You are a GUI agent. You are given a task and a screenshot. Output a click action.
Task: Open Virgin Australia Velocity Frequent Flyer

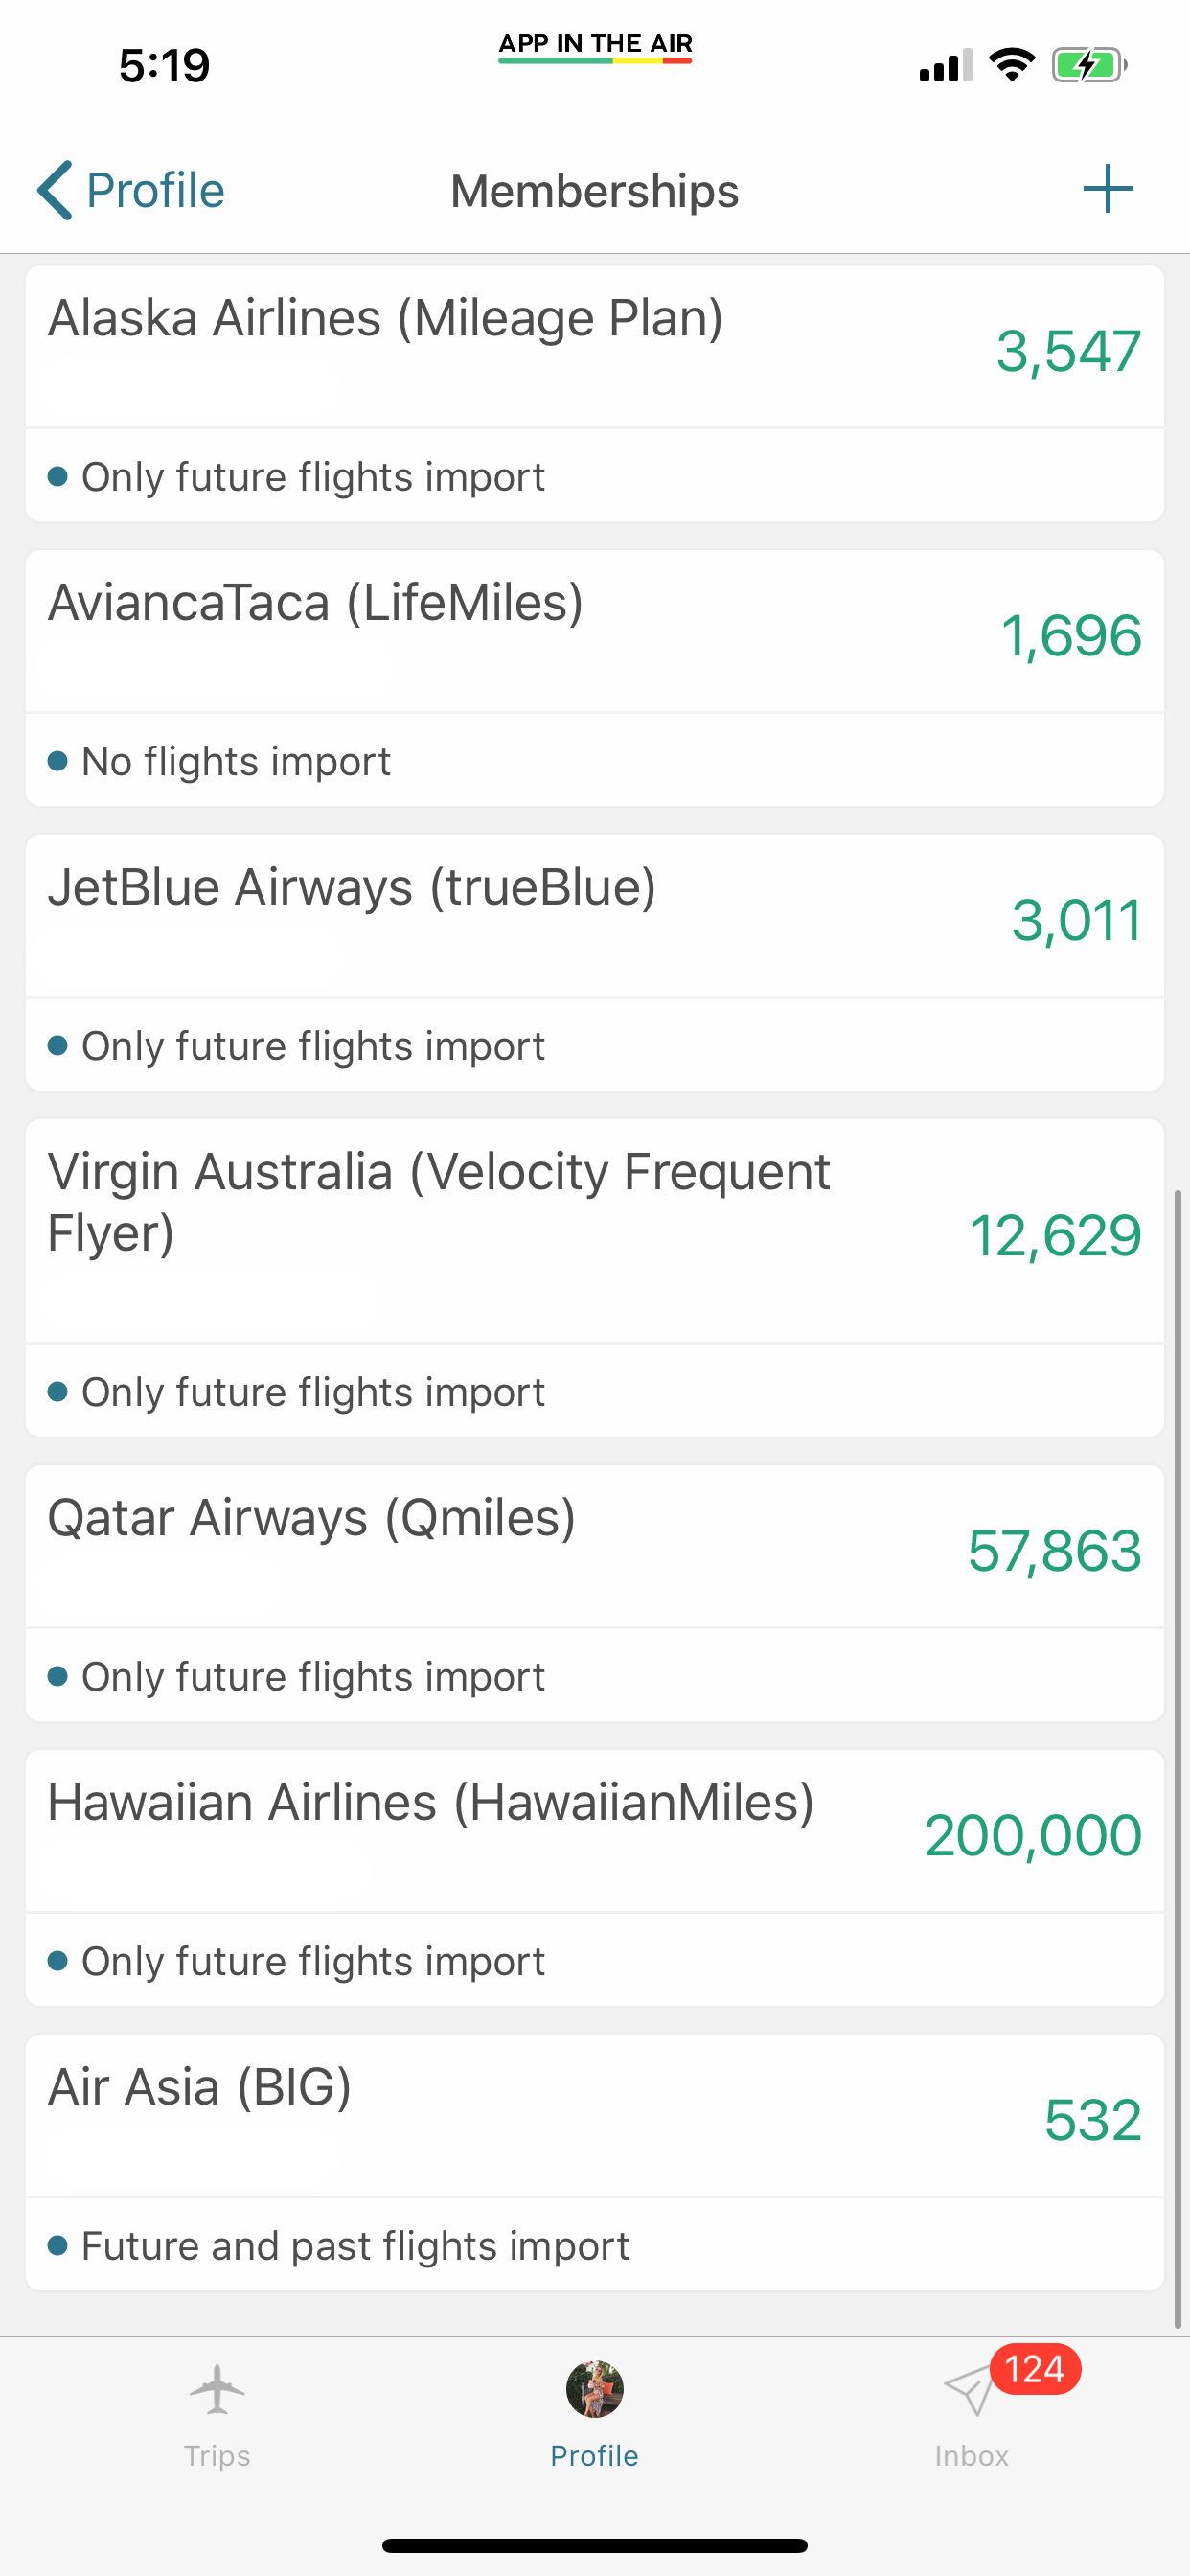(x=439, y=1201)
